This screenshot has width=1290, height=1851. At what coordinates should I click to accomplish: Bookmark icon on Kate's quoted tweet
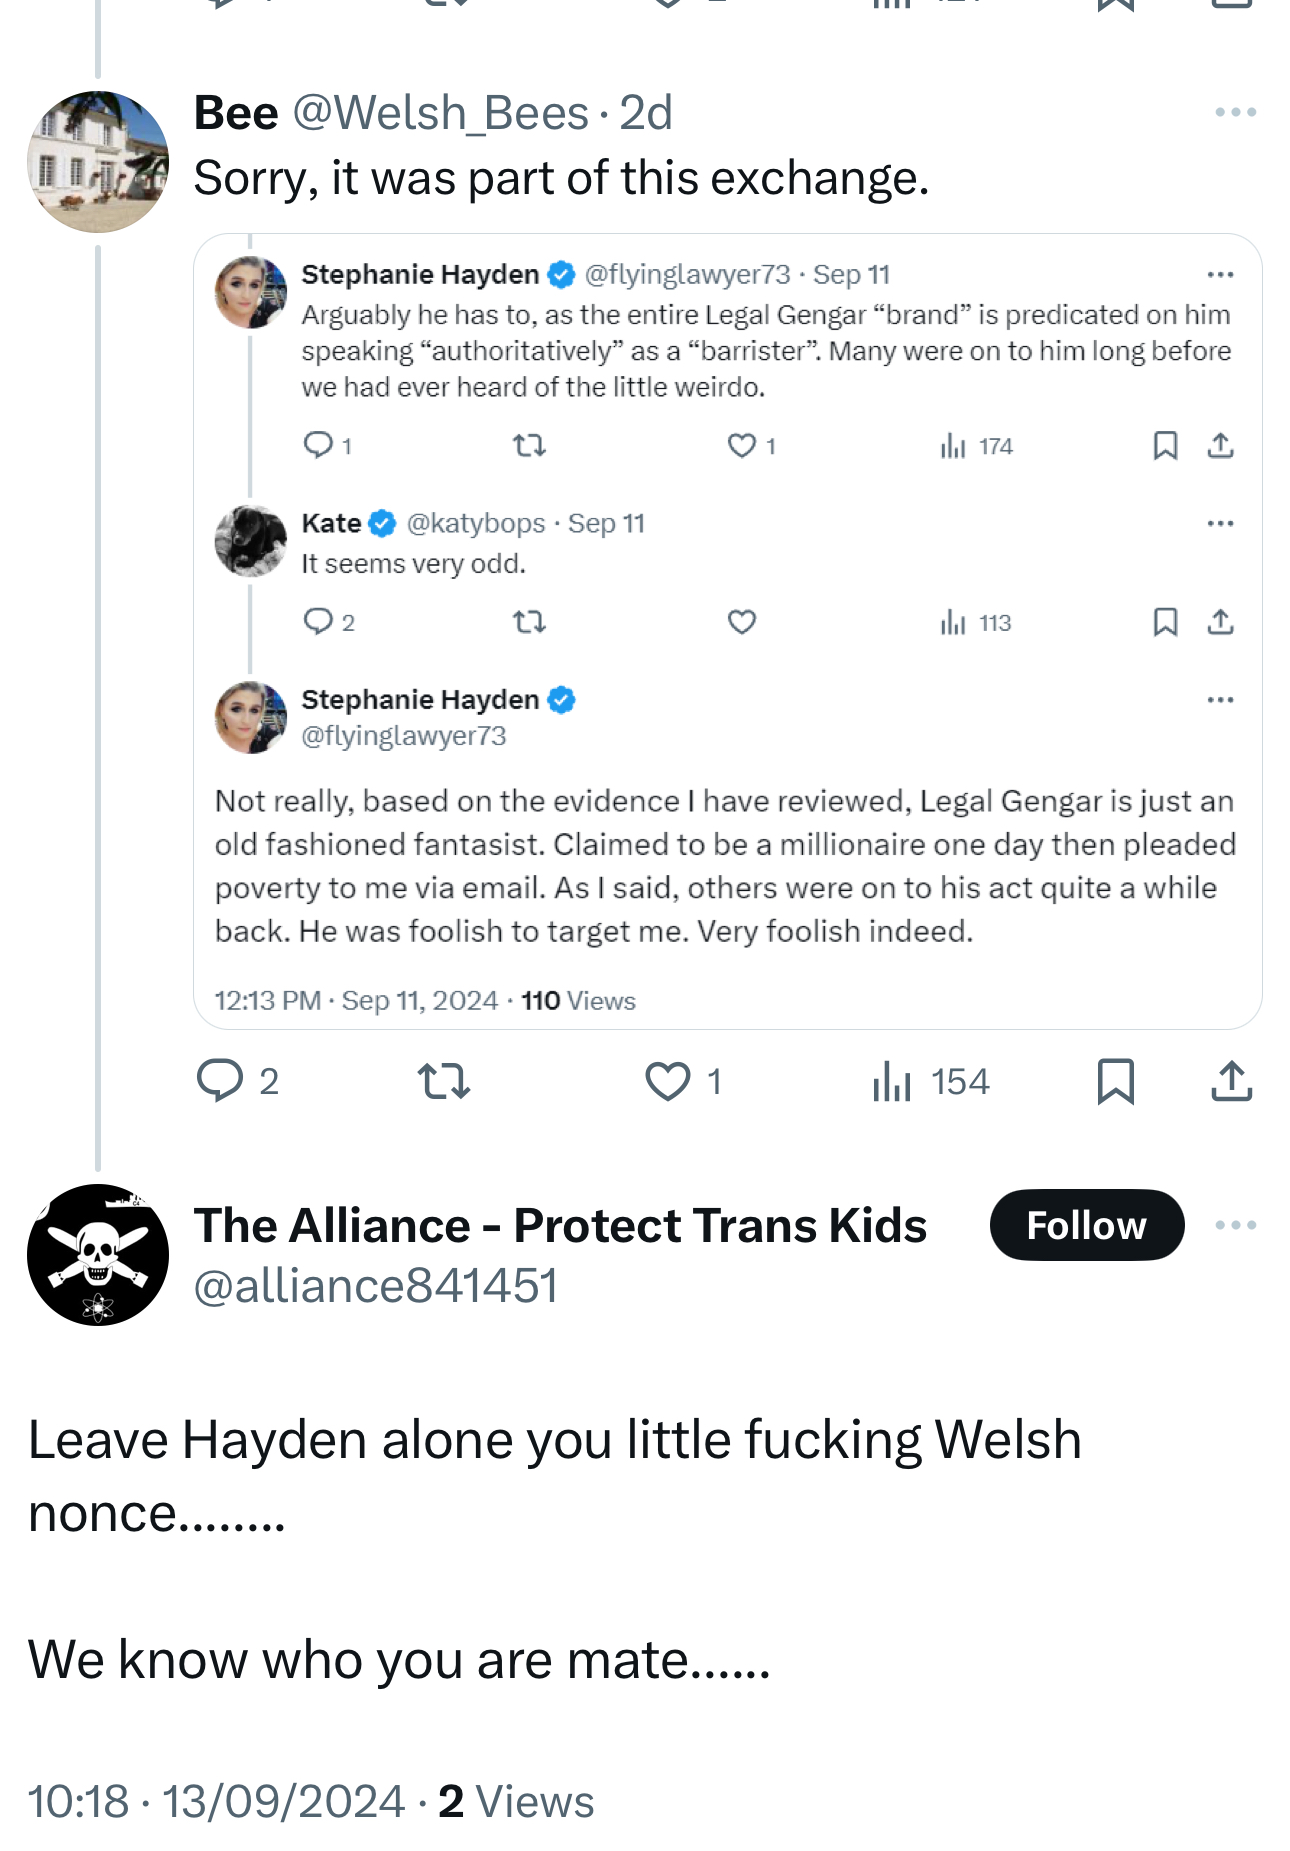pos(1164,622)
